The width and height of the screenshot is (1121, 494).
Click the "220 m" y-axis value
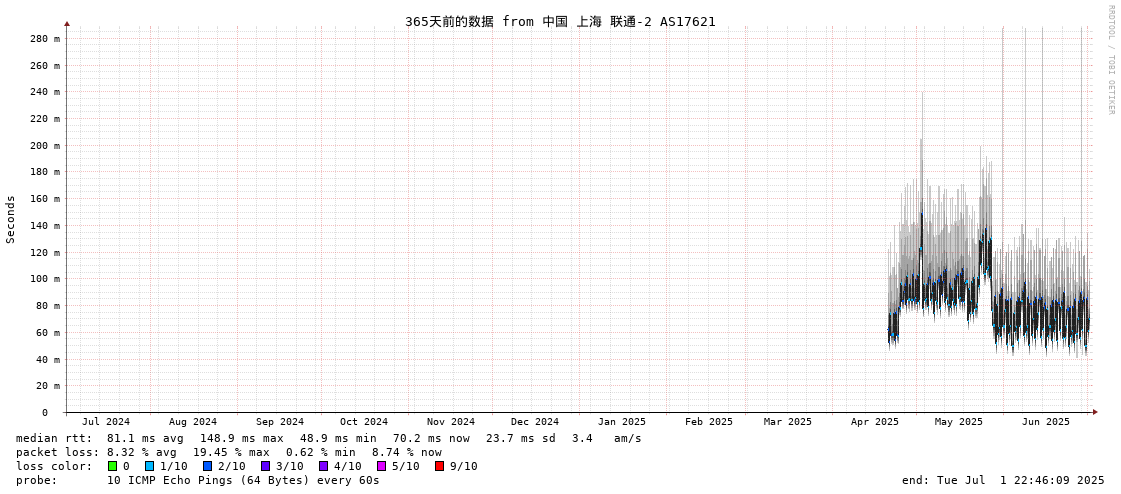click(45, 119)
